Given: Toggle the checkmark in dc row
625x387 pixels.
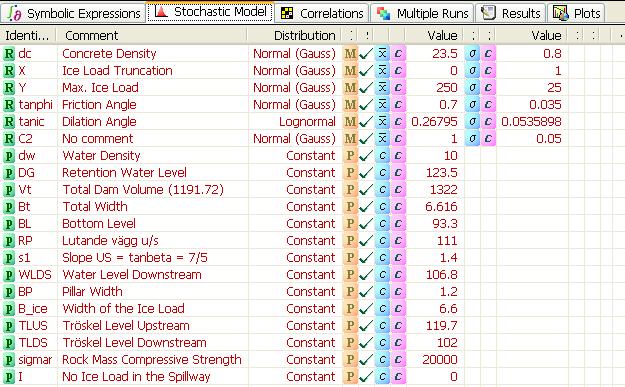Looking at the screenshot, I should click(x=366, y=54).
